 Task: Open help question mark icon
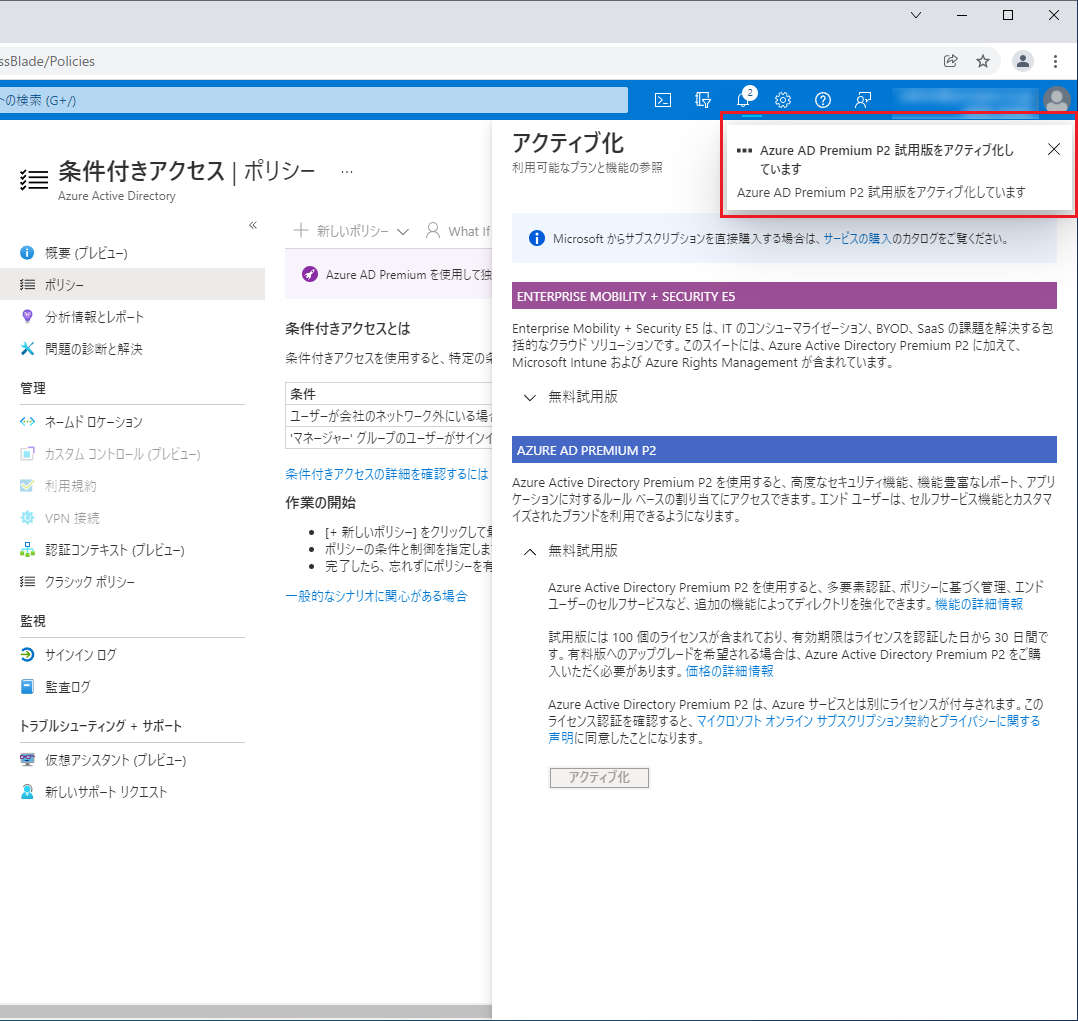click(822, 100)
